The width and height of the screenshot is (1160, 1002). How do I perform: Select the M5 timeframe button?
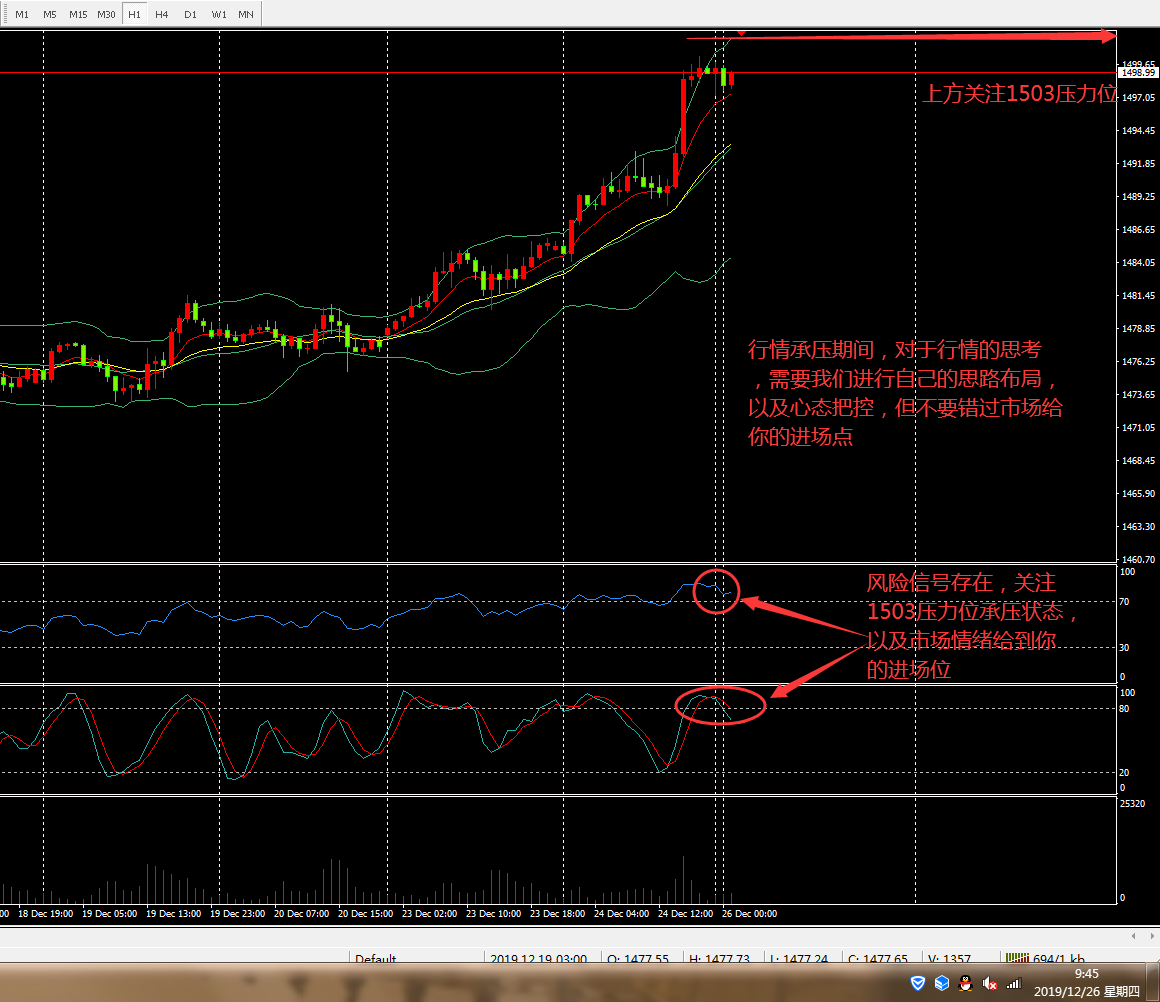pos(50,14)
